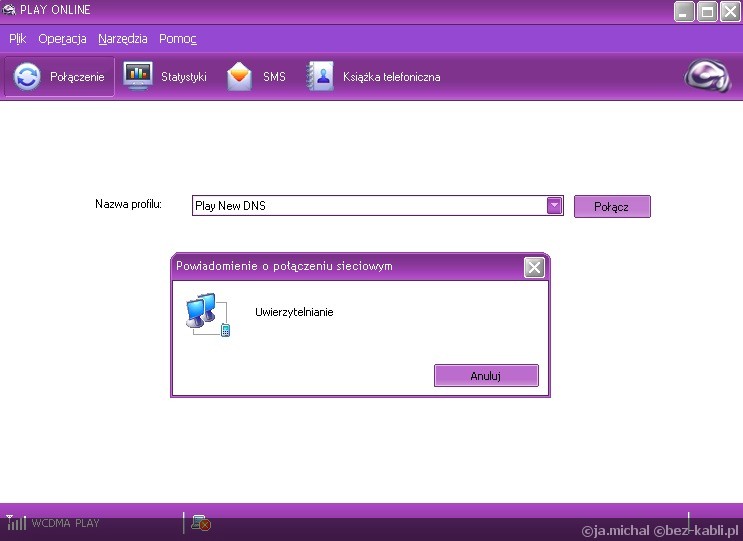
Task: Switch to the Połączenie tab label
Action: tap(77, 77)
